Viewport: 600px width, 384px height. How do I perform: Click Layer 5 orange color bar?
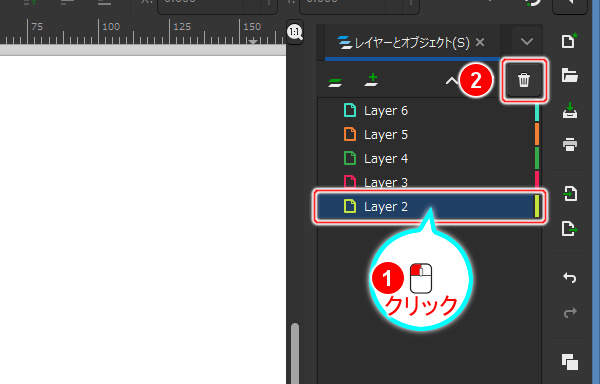click(x=537, y=134)
